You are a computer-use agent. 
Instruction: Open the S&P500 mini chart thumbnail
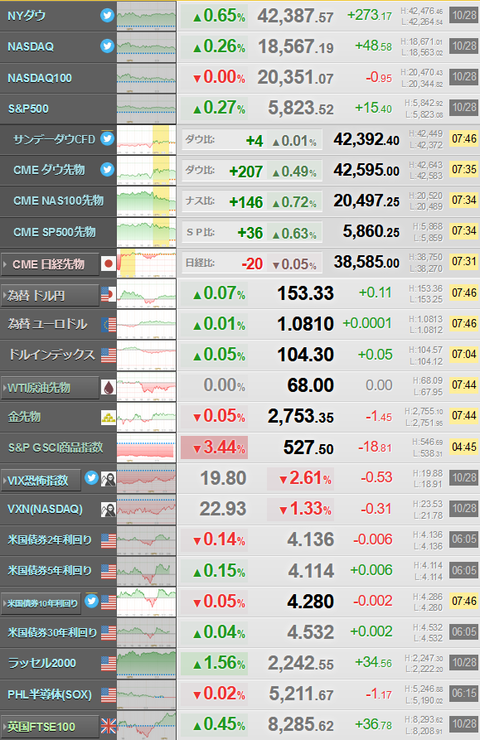pyautogui.click(x=146, y=108)
